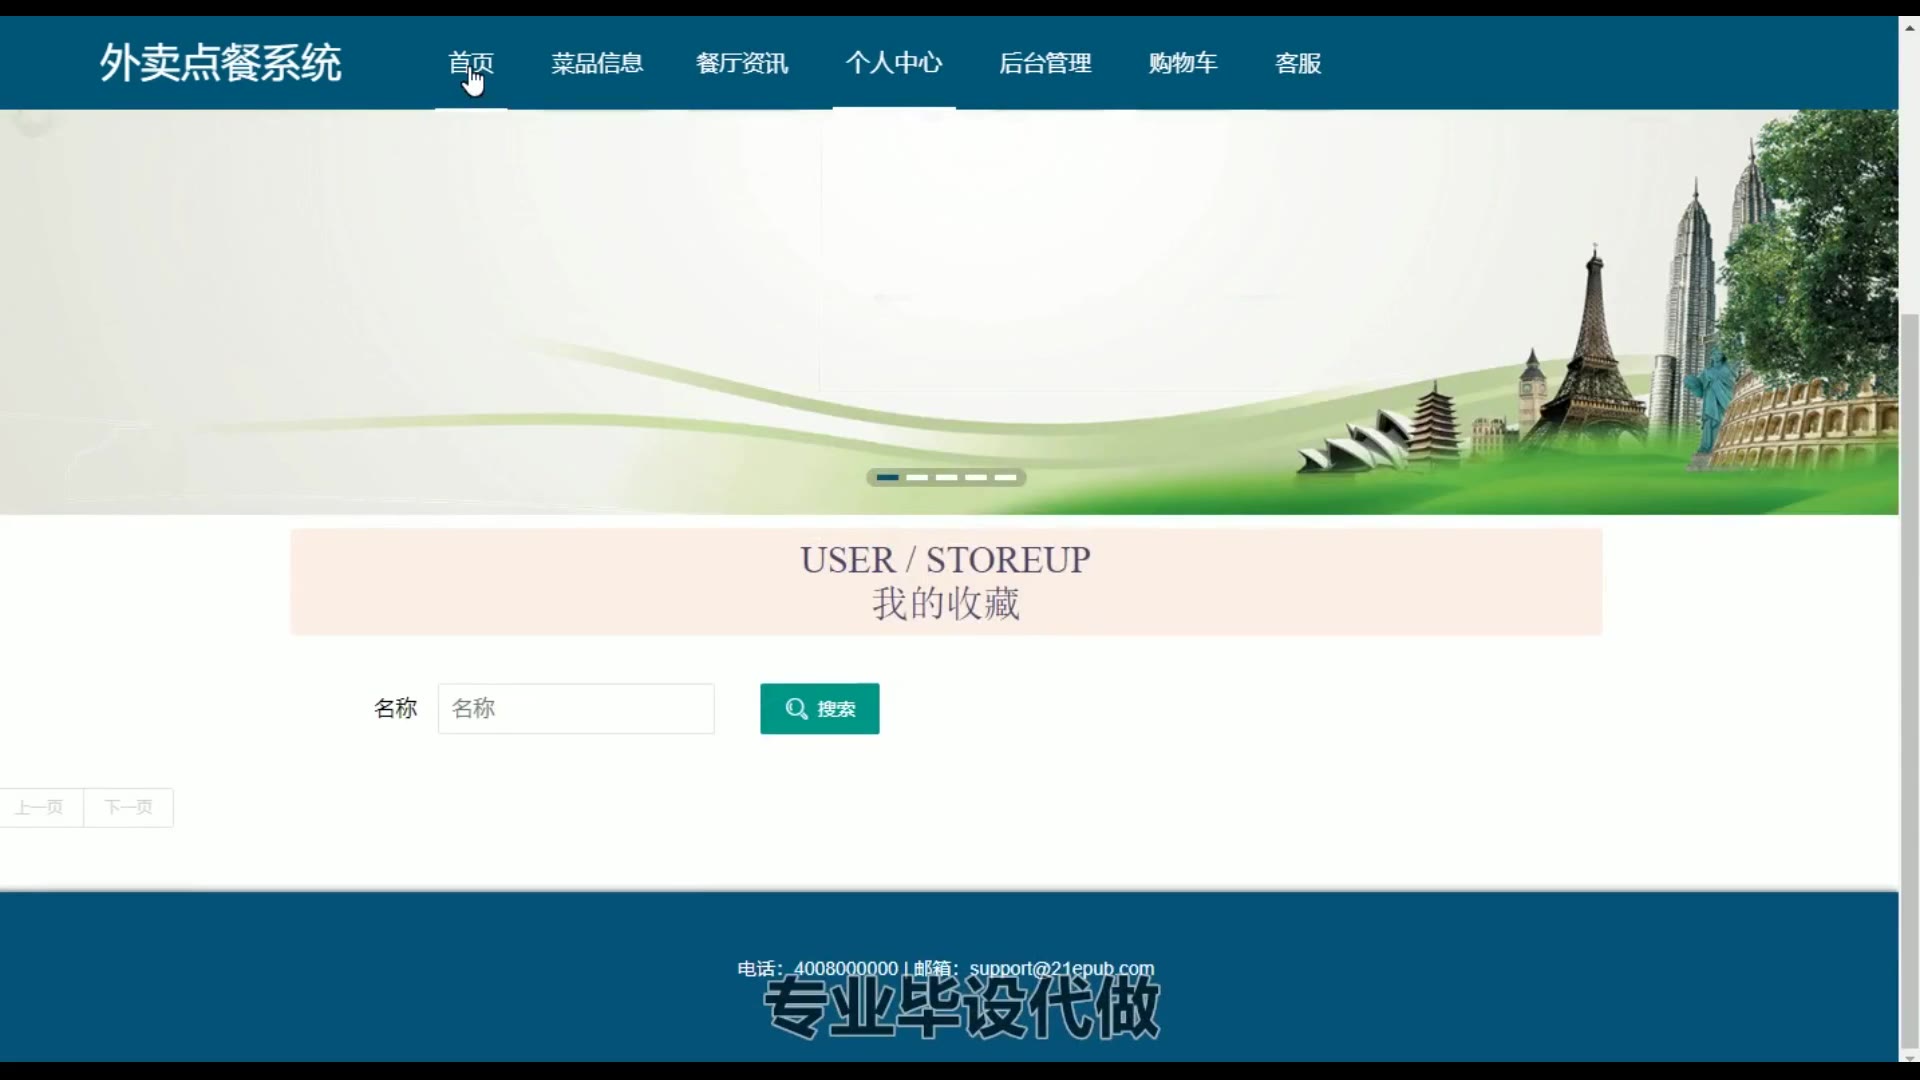Select the fourth carousel slide indicator
Viewport: 1920px width, 1080px height.
[x=976, y=478]
